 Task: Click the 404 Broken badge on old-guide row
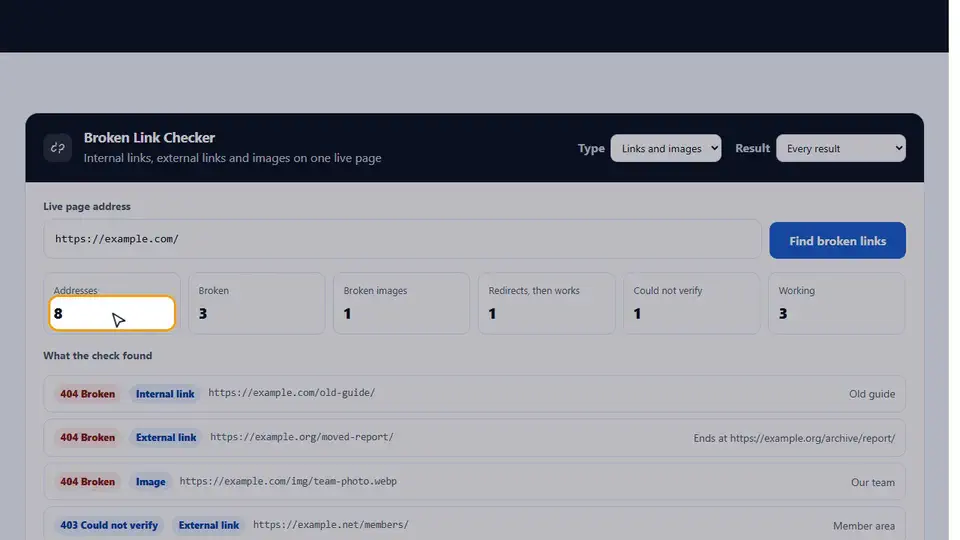pyautogui.click(x=88, y=394)
